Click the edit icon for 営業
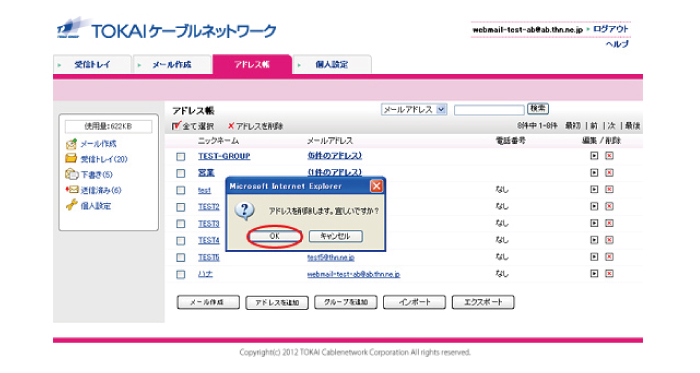This screenshot has width=700, height=373. click(x=594, y=173)
